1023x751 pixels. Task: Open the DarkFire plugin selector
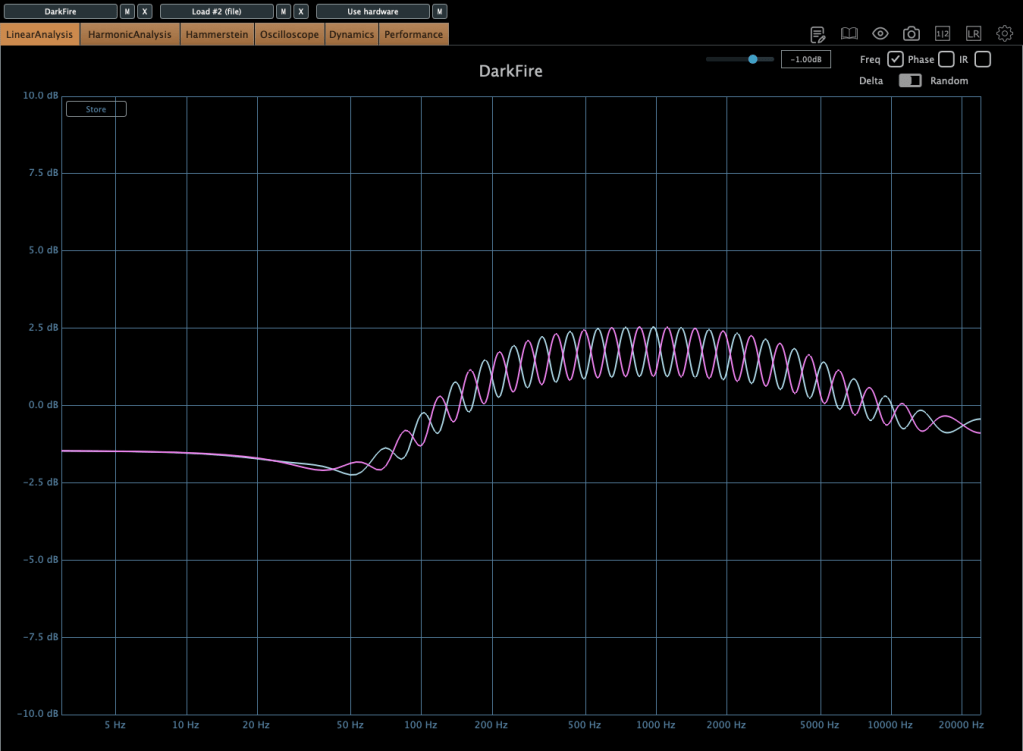(x=60, y=12)
